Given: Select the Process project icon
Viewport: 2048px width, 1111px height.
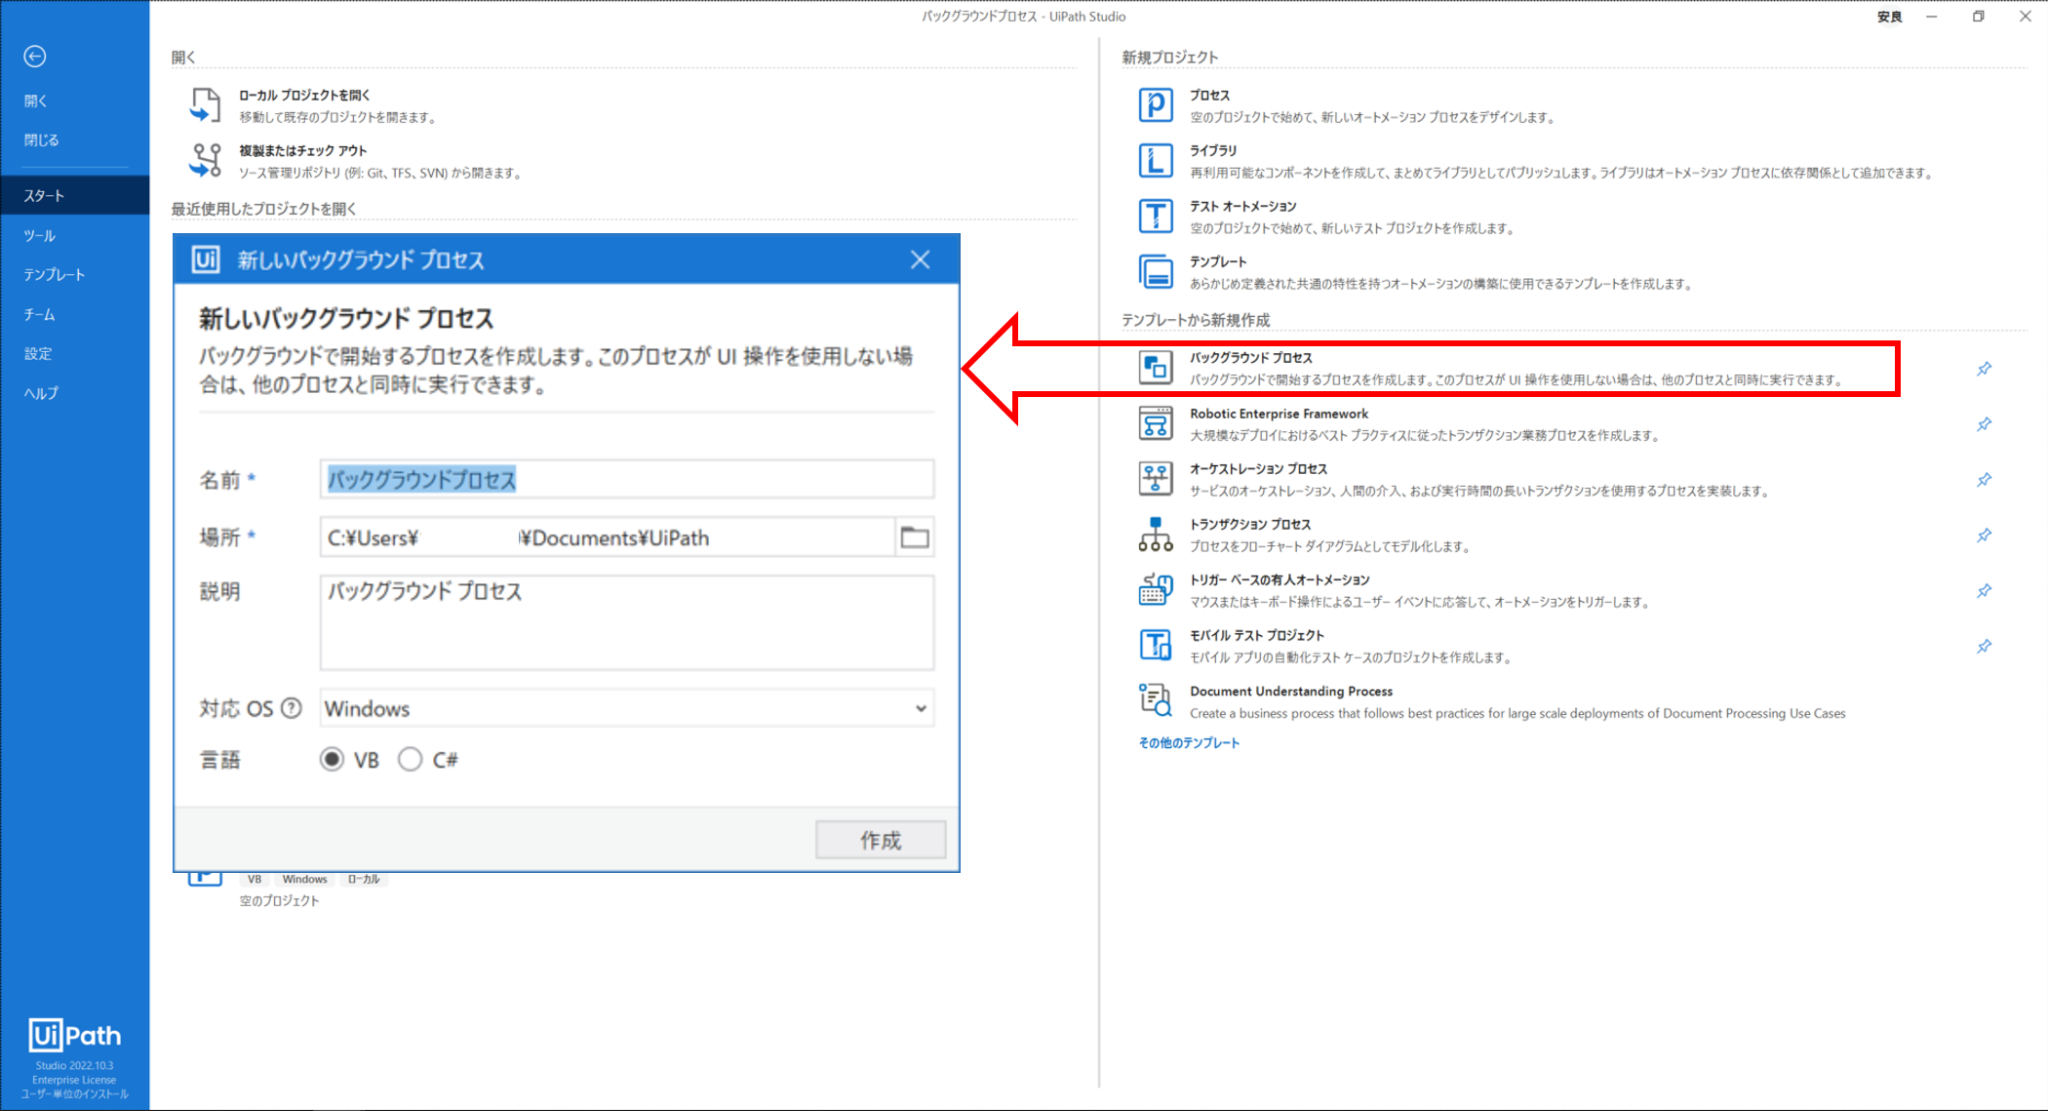Looking at the screenshot, I should [1155, 105].
